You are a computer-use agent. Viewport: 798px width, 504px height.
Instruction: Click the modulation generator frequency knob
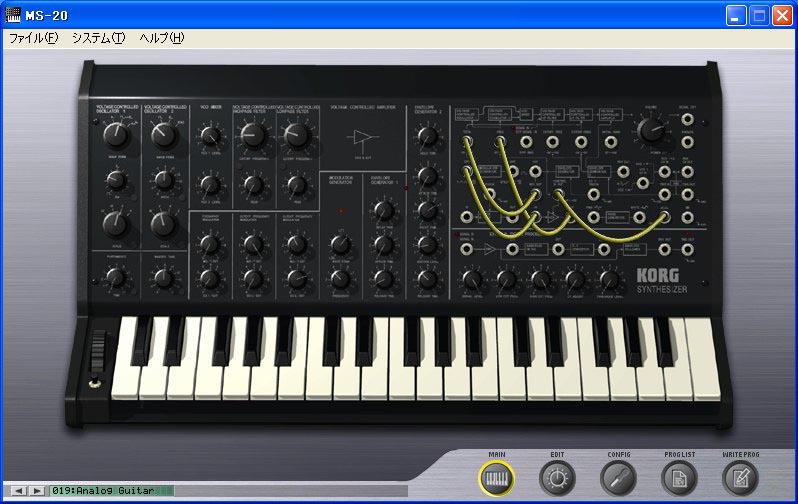click(x=340, y=279)
